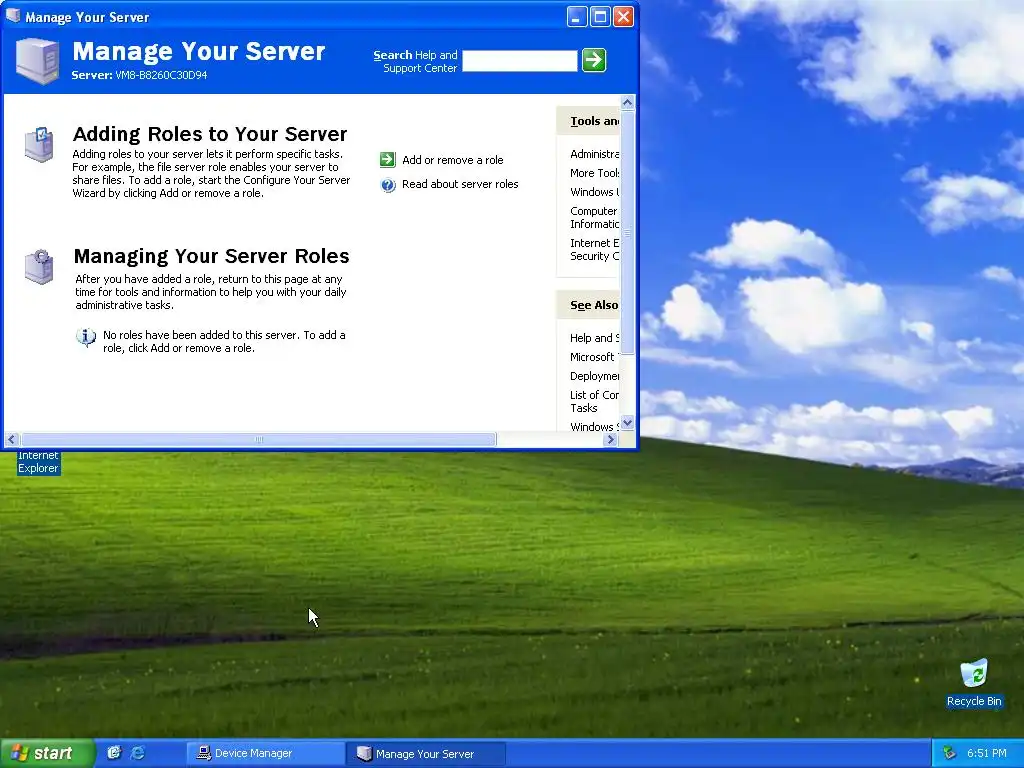Click Add or remove a role link
This screenshot has width=1024, height=768.
pos(453,160)
